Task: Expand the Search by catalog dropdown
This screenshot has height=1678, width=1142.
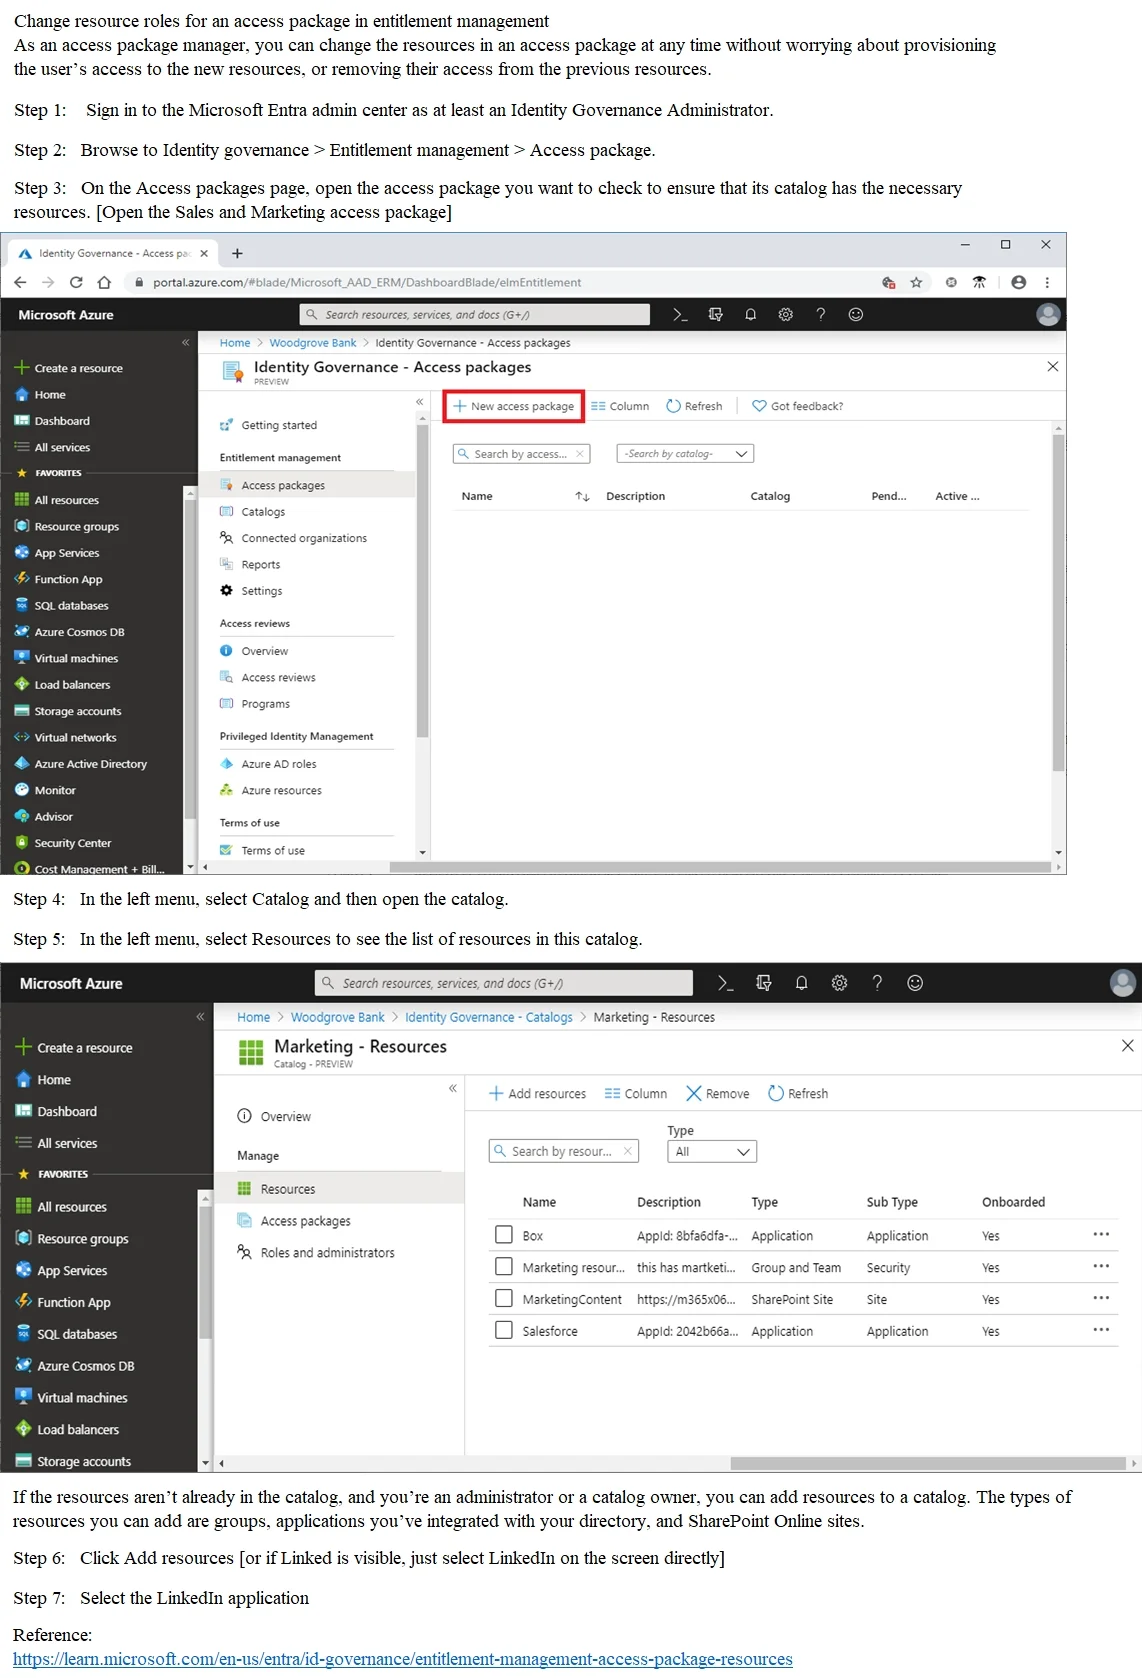Action: 685,453
